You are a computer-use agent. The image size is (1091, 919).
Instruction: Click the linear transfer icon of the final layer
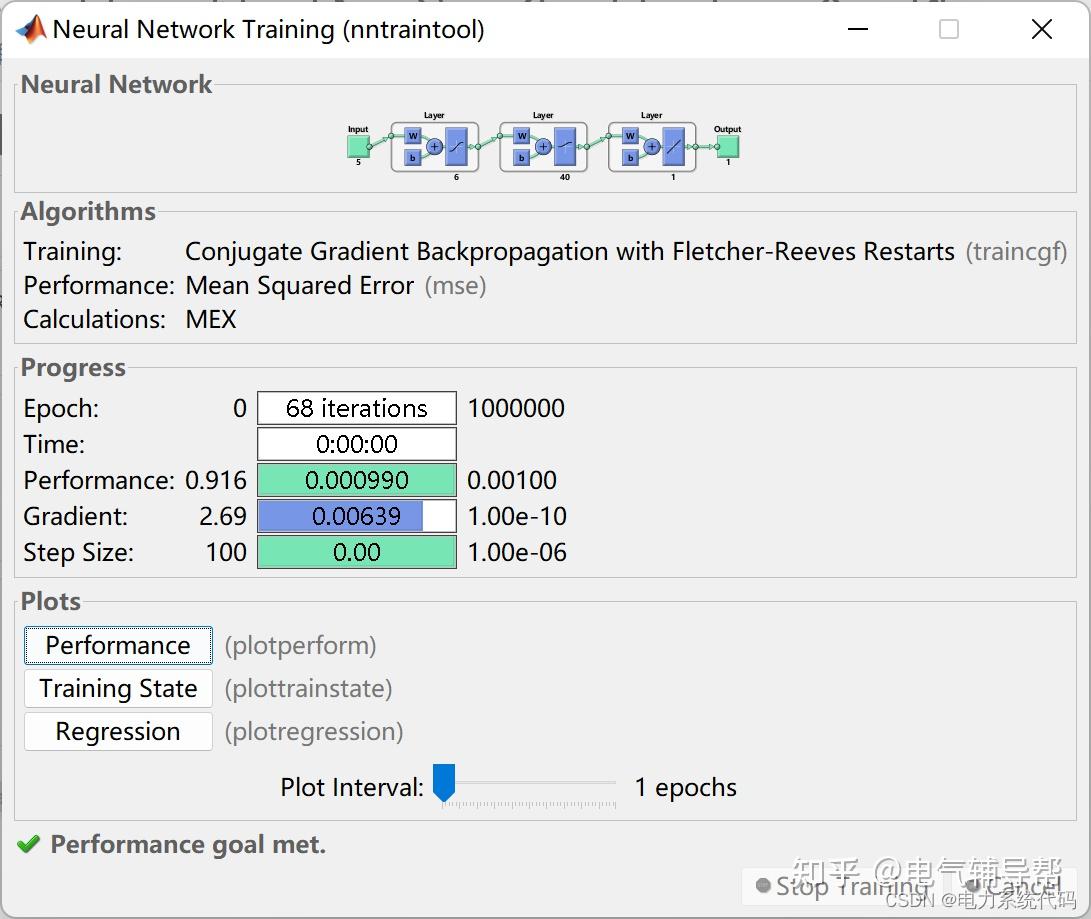click(673, 145)
